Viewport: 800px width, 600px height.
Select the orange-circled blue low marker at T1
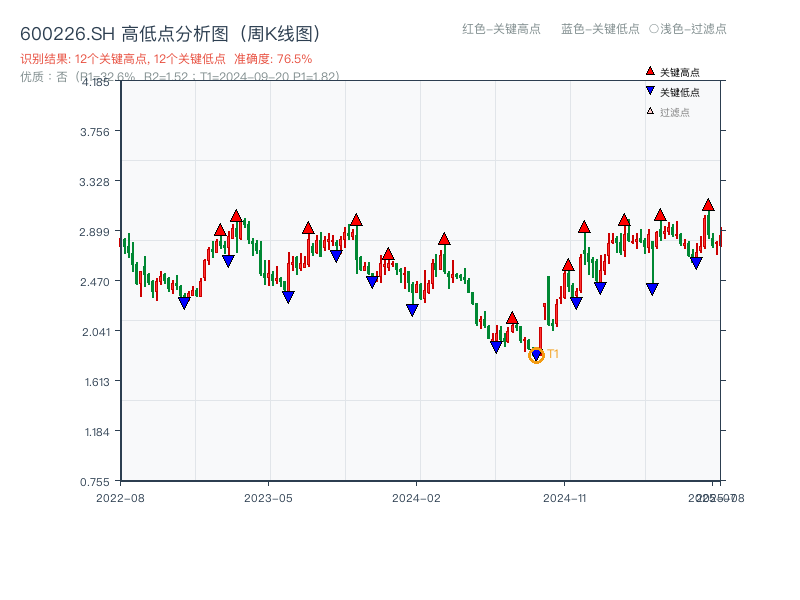[536, 355]
